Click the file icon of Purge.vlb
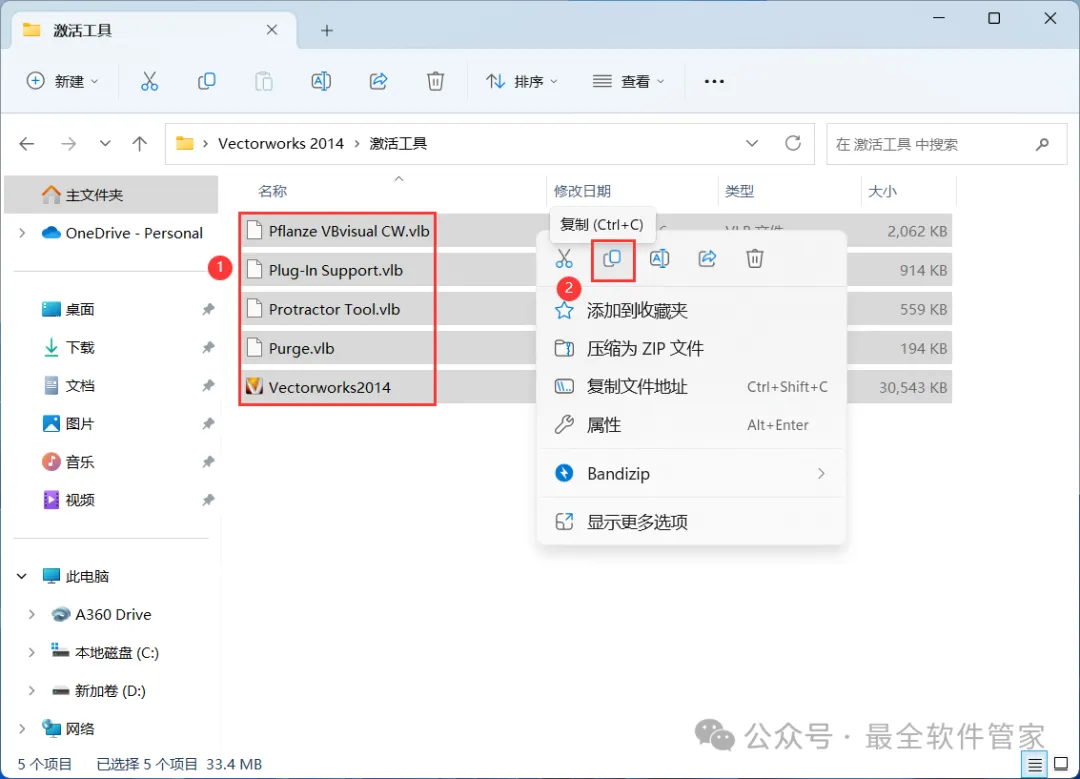This screenshot has width=1080, height=779. (254, 347)
